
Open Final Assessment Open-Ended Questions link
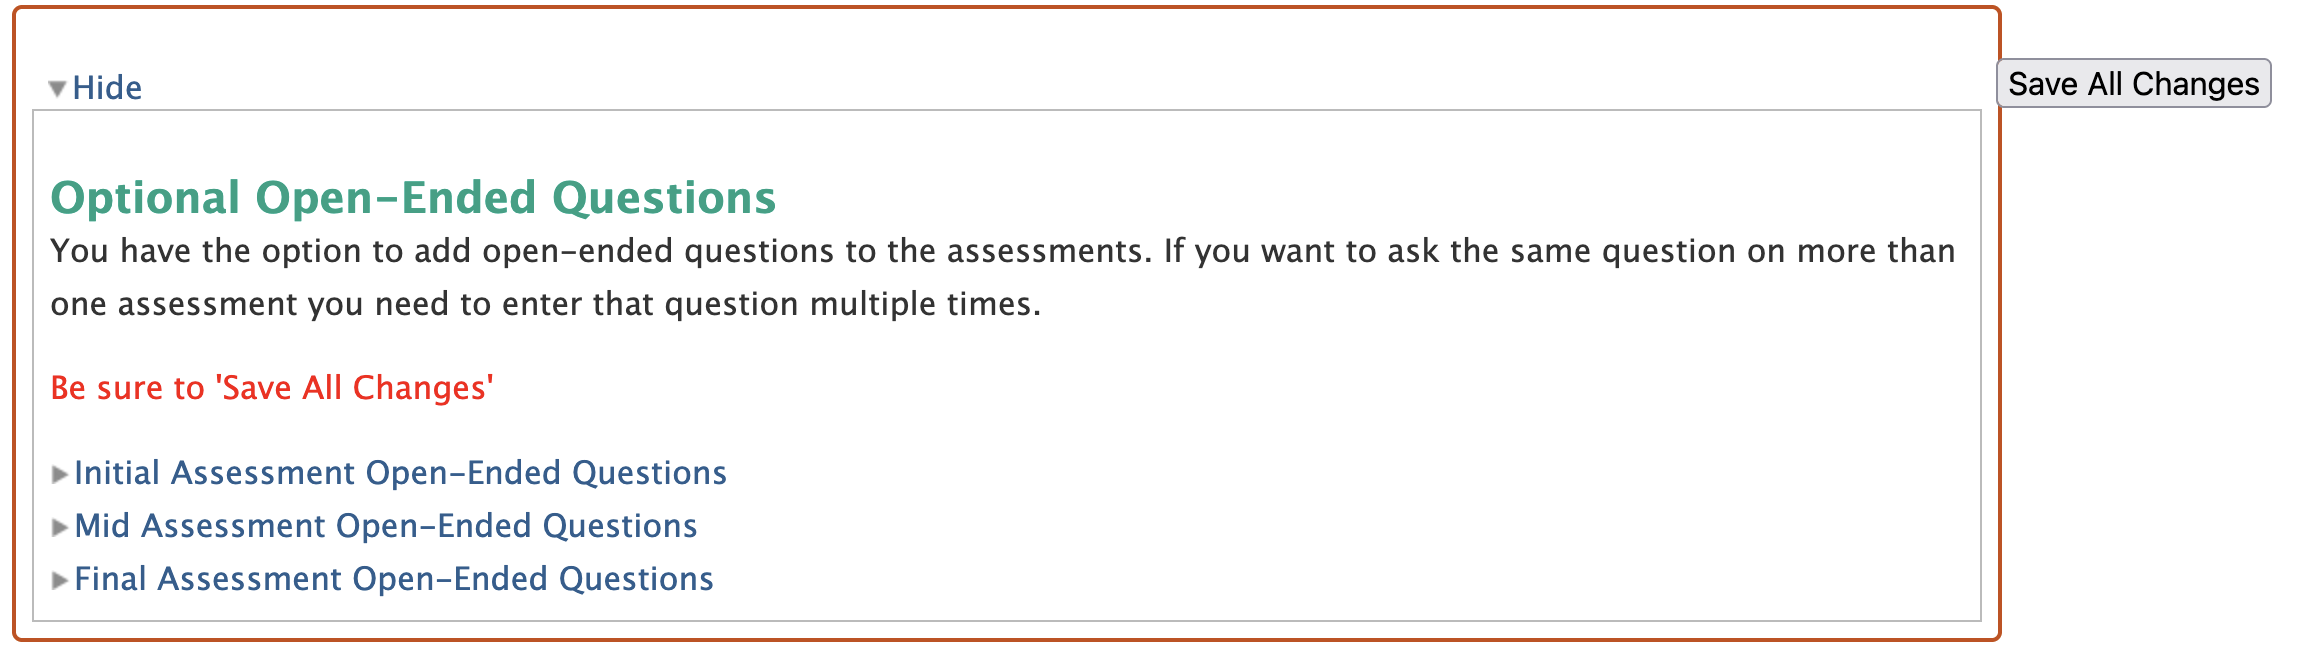(x=393, y=579)
